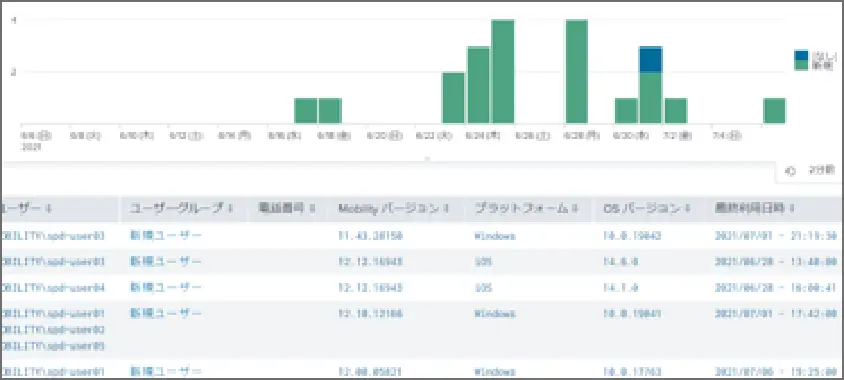844x380 pixels.
Task: Click the collapse handle under the chart
Action: click(x=427, y=159)
